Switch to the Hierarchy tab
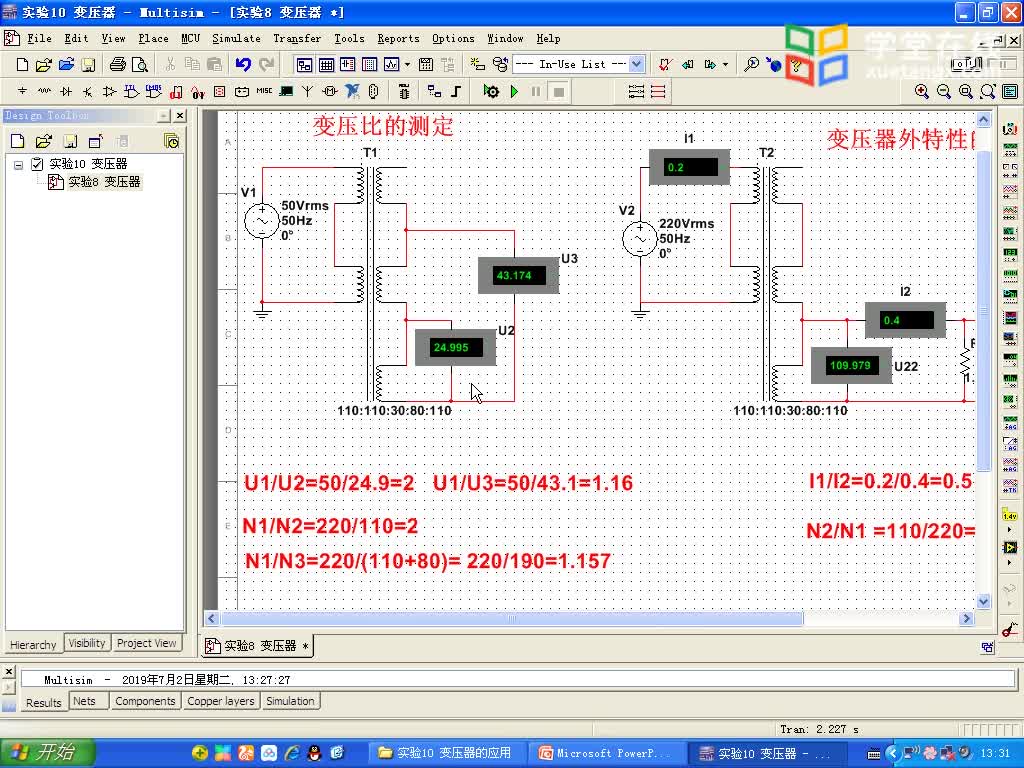The height and width of the screenshot is (768, 1024). tap(33, 645)
